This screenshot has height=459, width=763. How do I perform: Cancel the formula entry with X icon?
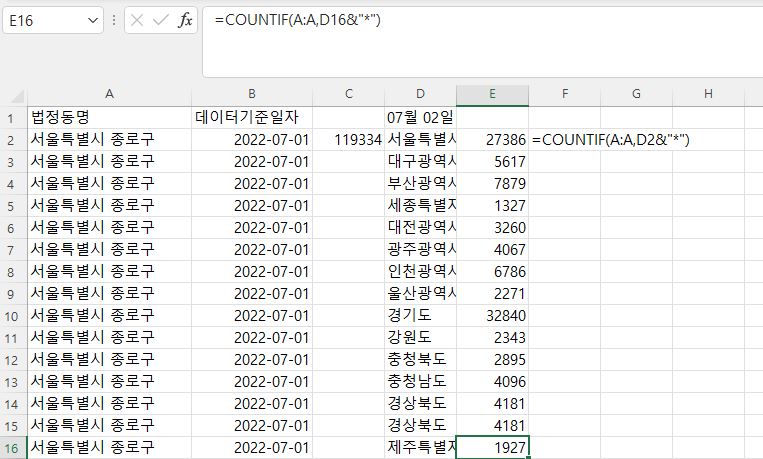pyautogui.click(x=137, y=20)
